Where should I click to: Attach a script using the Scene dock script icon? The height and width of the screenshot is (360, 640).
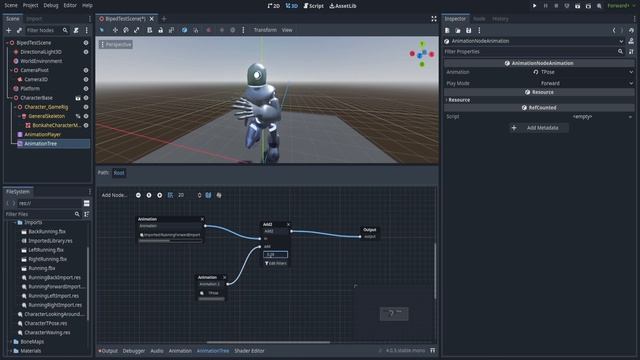point(76,30)
